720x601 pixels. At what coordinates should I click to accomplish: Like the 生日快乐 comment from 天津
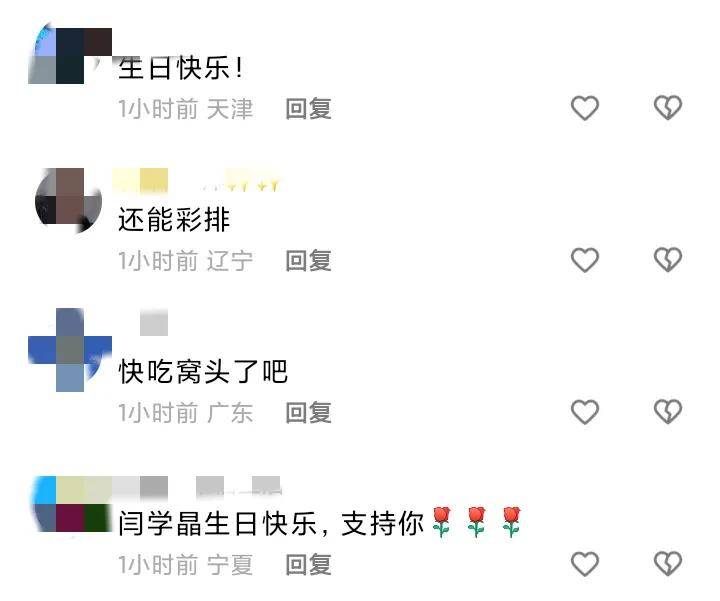coord(585,108)
